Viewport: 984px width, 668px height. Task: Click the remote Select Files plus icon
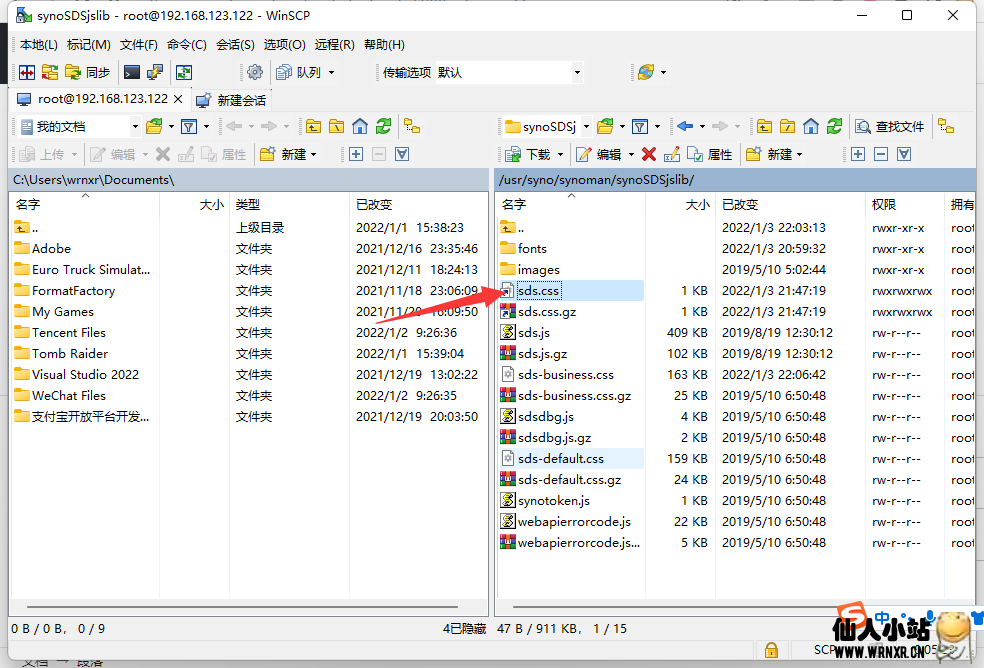point(858,154)
